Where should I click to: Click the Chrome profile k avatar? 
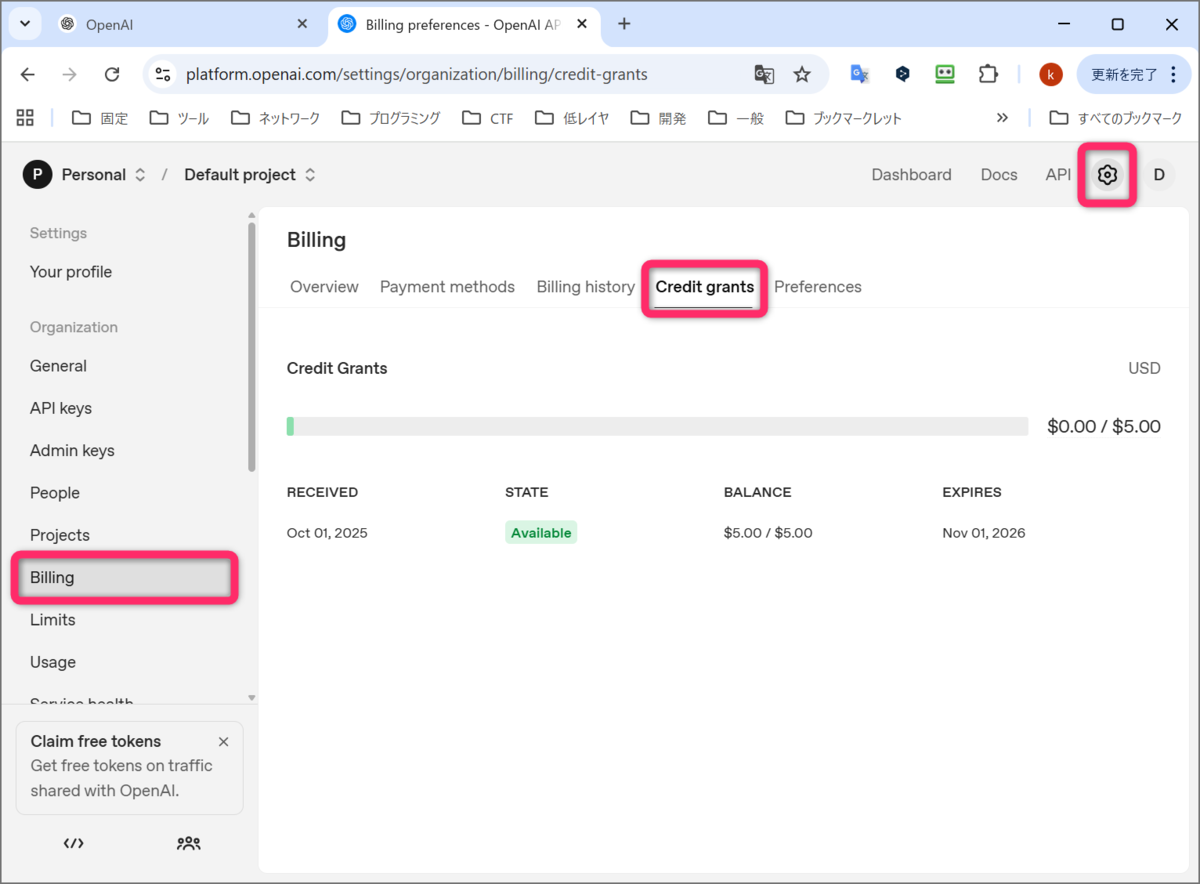[1051, 74]
